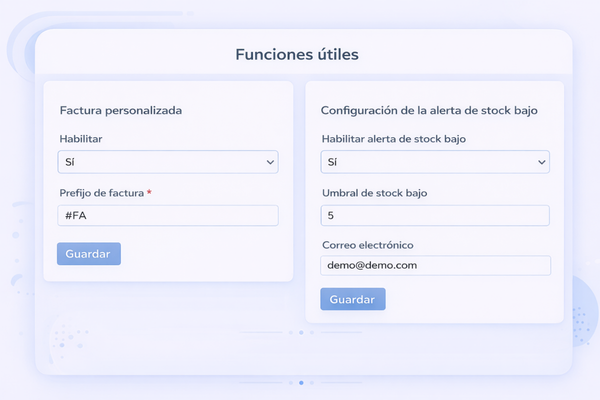Click the Umbral de stock bajo field

click(435, 216)
